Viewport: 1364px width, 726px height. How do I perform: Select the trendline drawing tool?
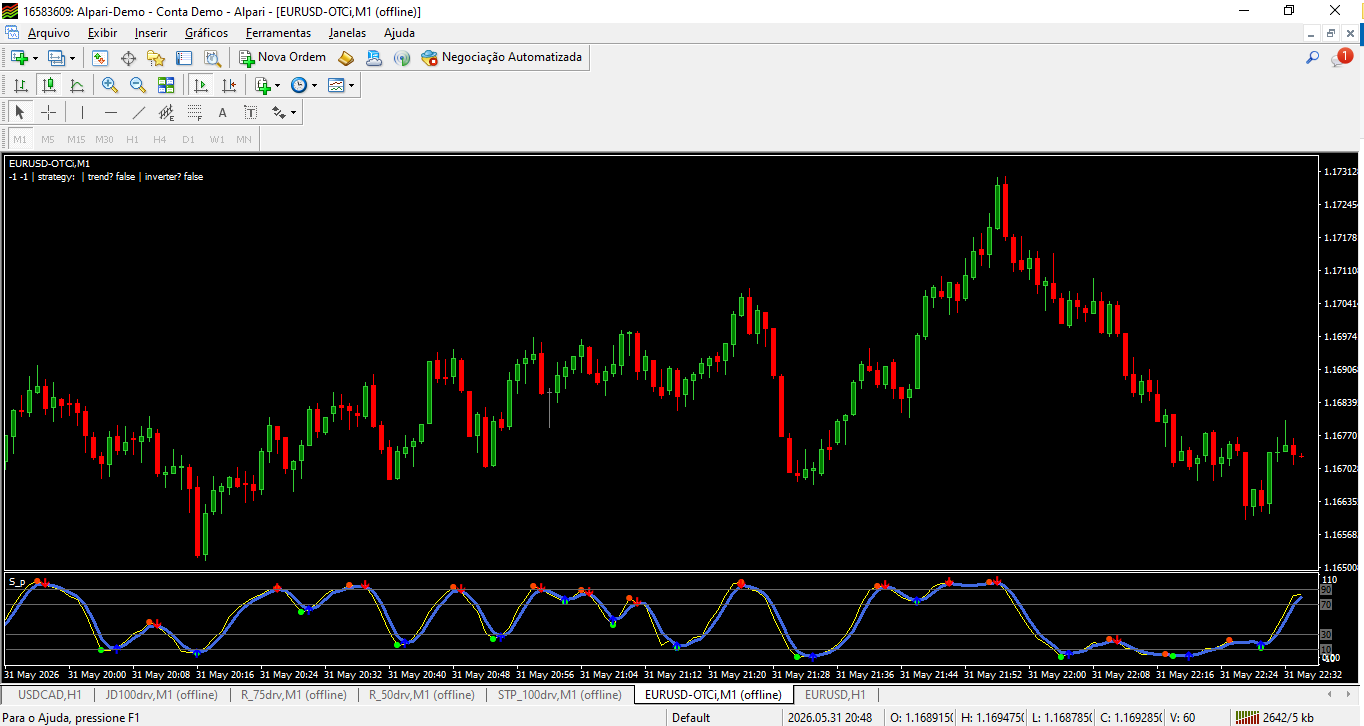[x=138, y=113]
